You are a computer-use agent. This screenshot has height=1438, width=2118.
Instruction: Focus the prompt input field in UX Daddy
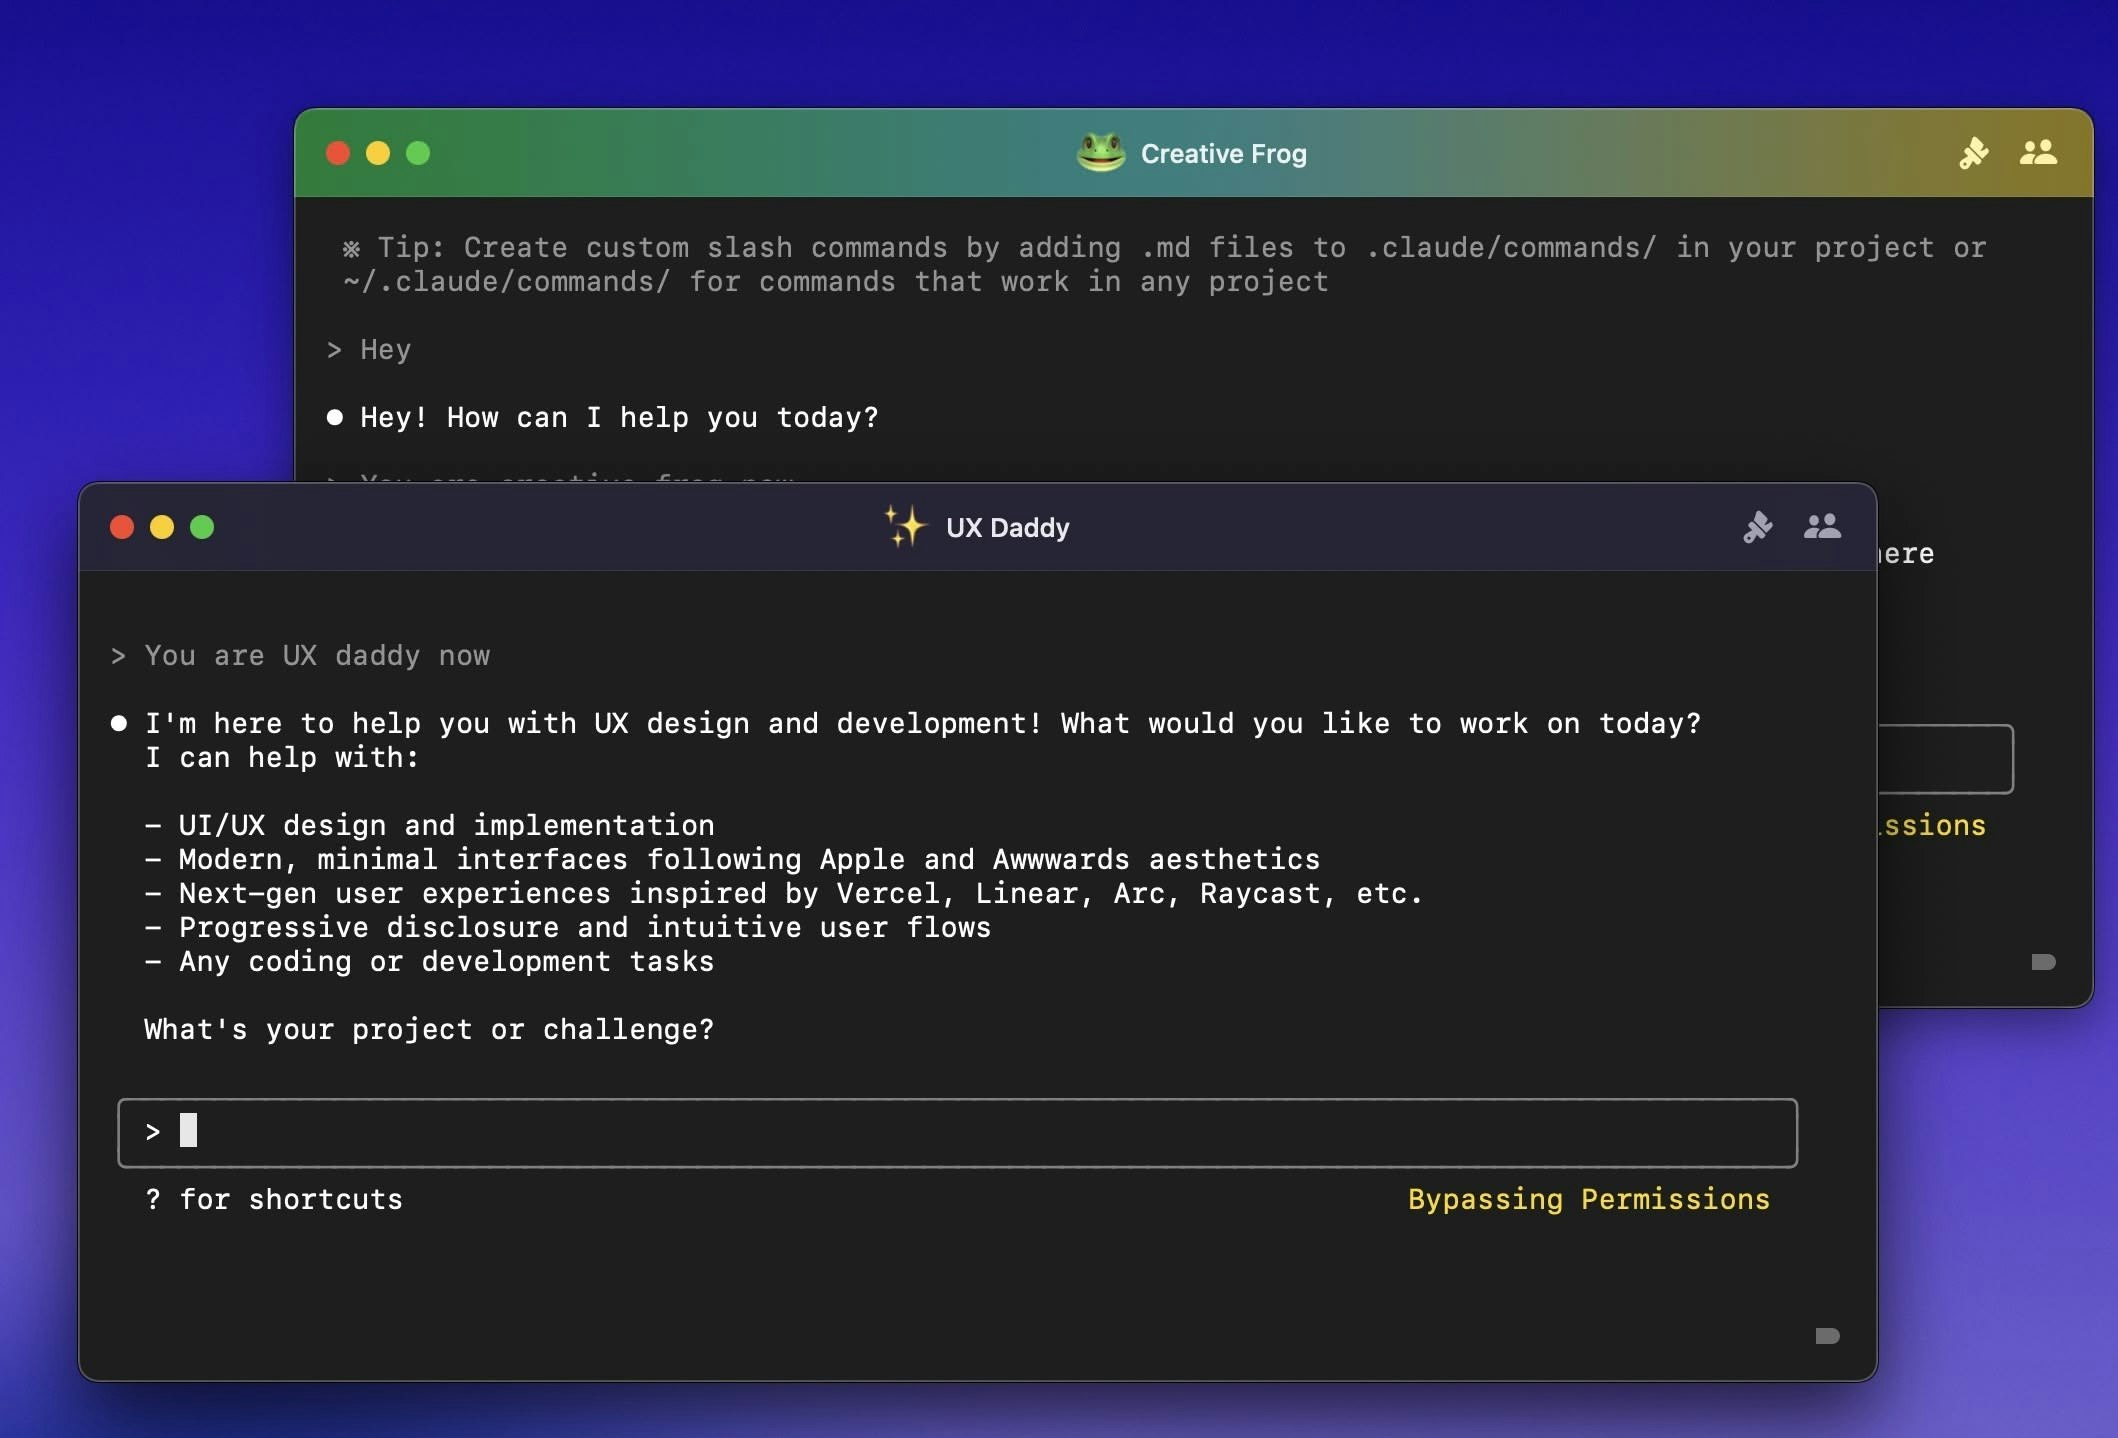coord(957,1133)
